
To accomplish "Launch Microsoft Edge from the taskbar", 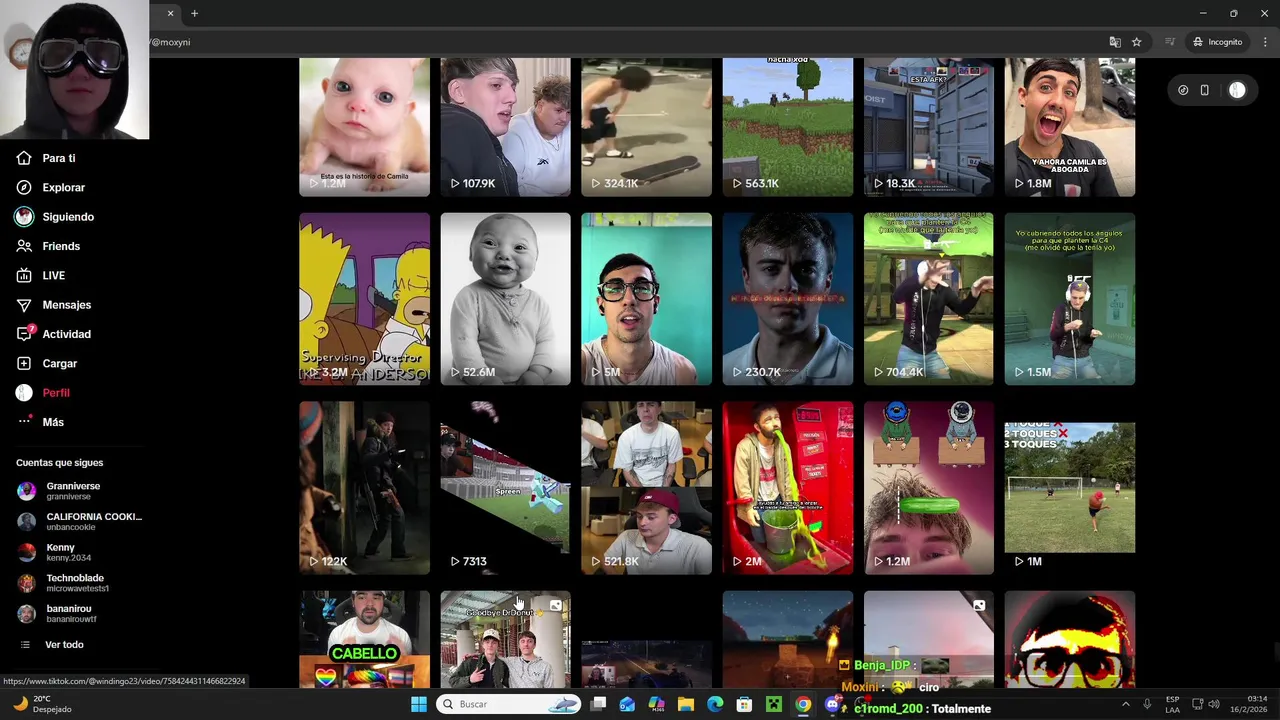I will click(715, 704).
